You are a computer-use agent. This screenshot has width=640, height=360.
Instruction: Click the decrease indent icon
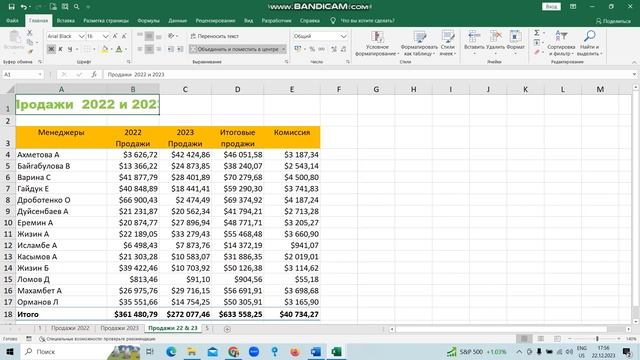(170, 49)
